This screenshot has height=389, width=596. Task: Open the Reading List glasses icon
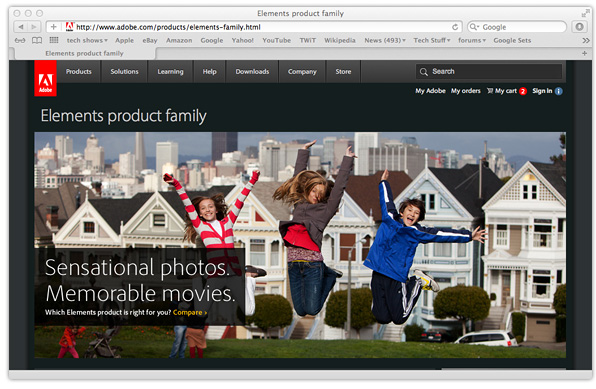pyautogui.click(x=20, y=40)
